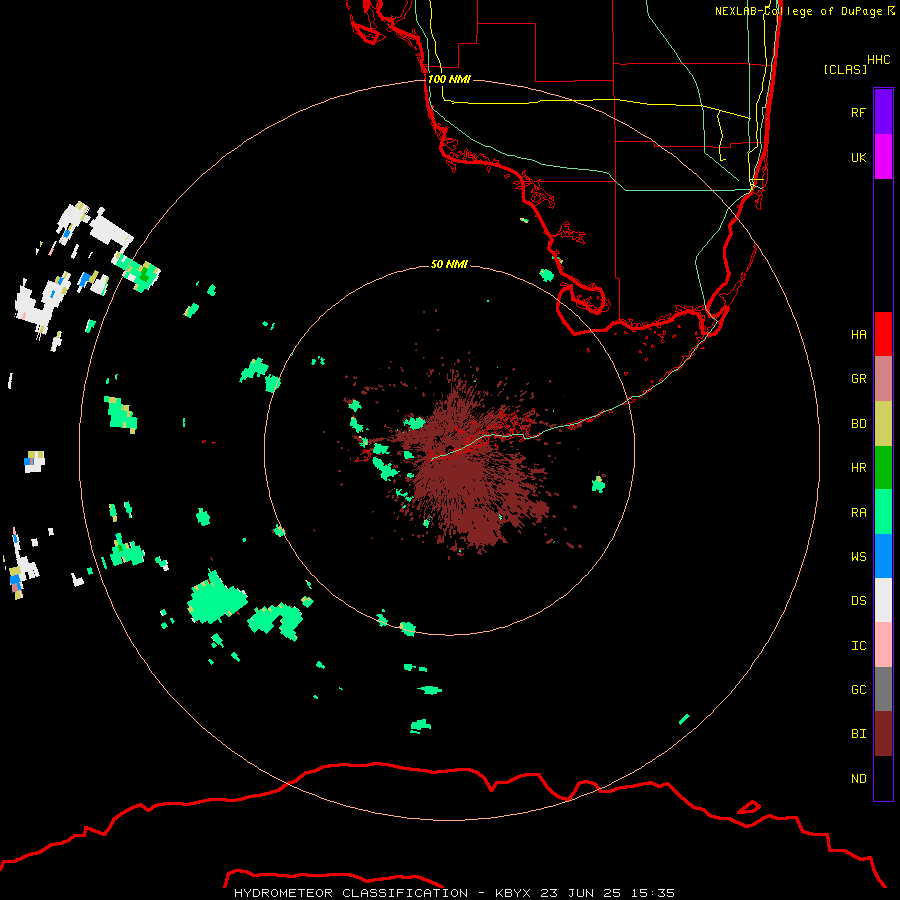Click the GC legend label
Viewport: 900px width, 900px height.
click(x=858, y=690)
